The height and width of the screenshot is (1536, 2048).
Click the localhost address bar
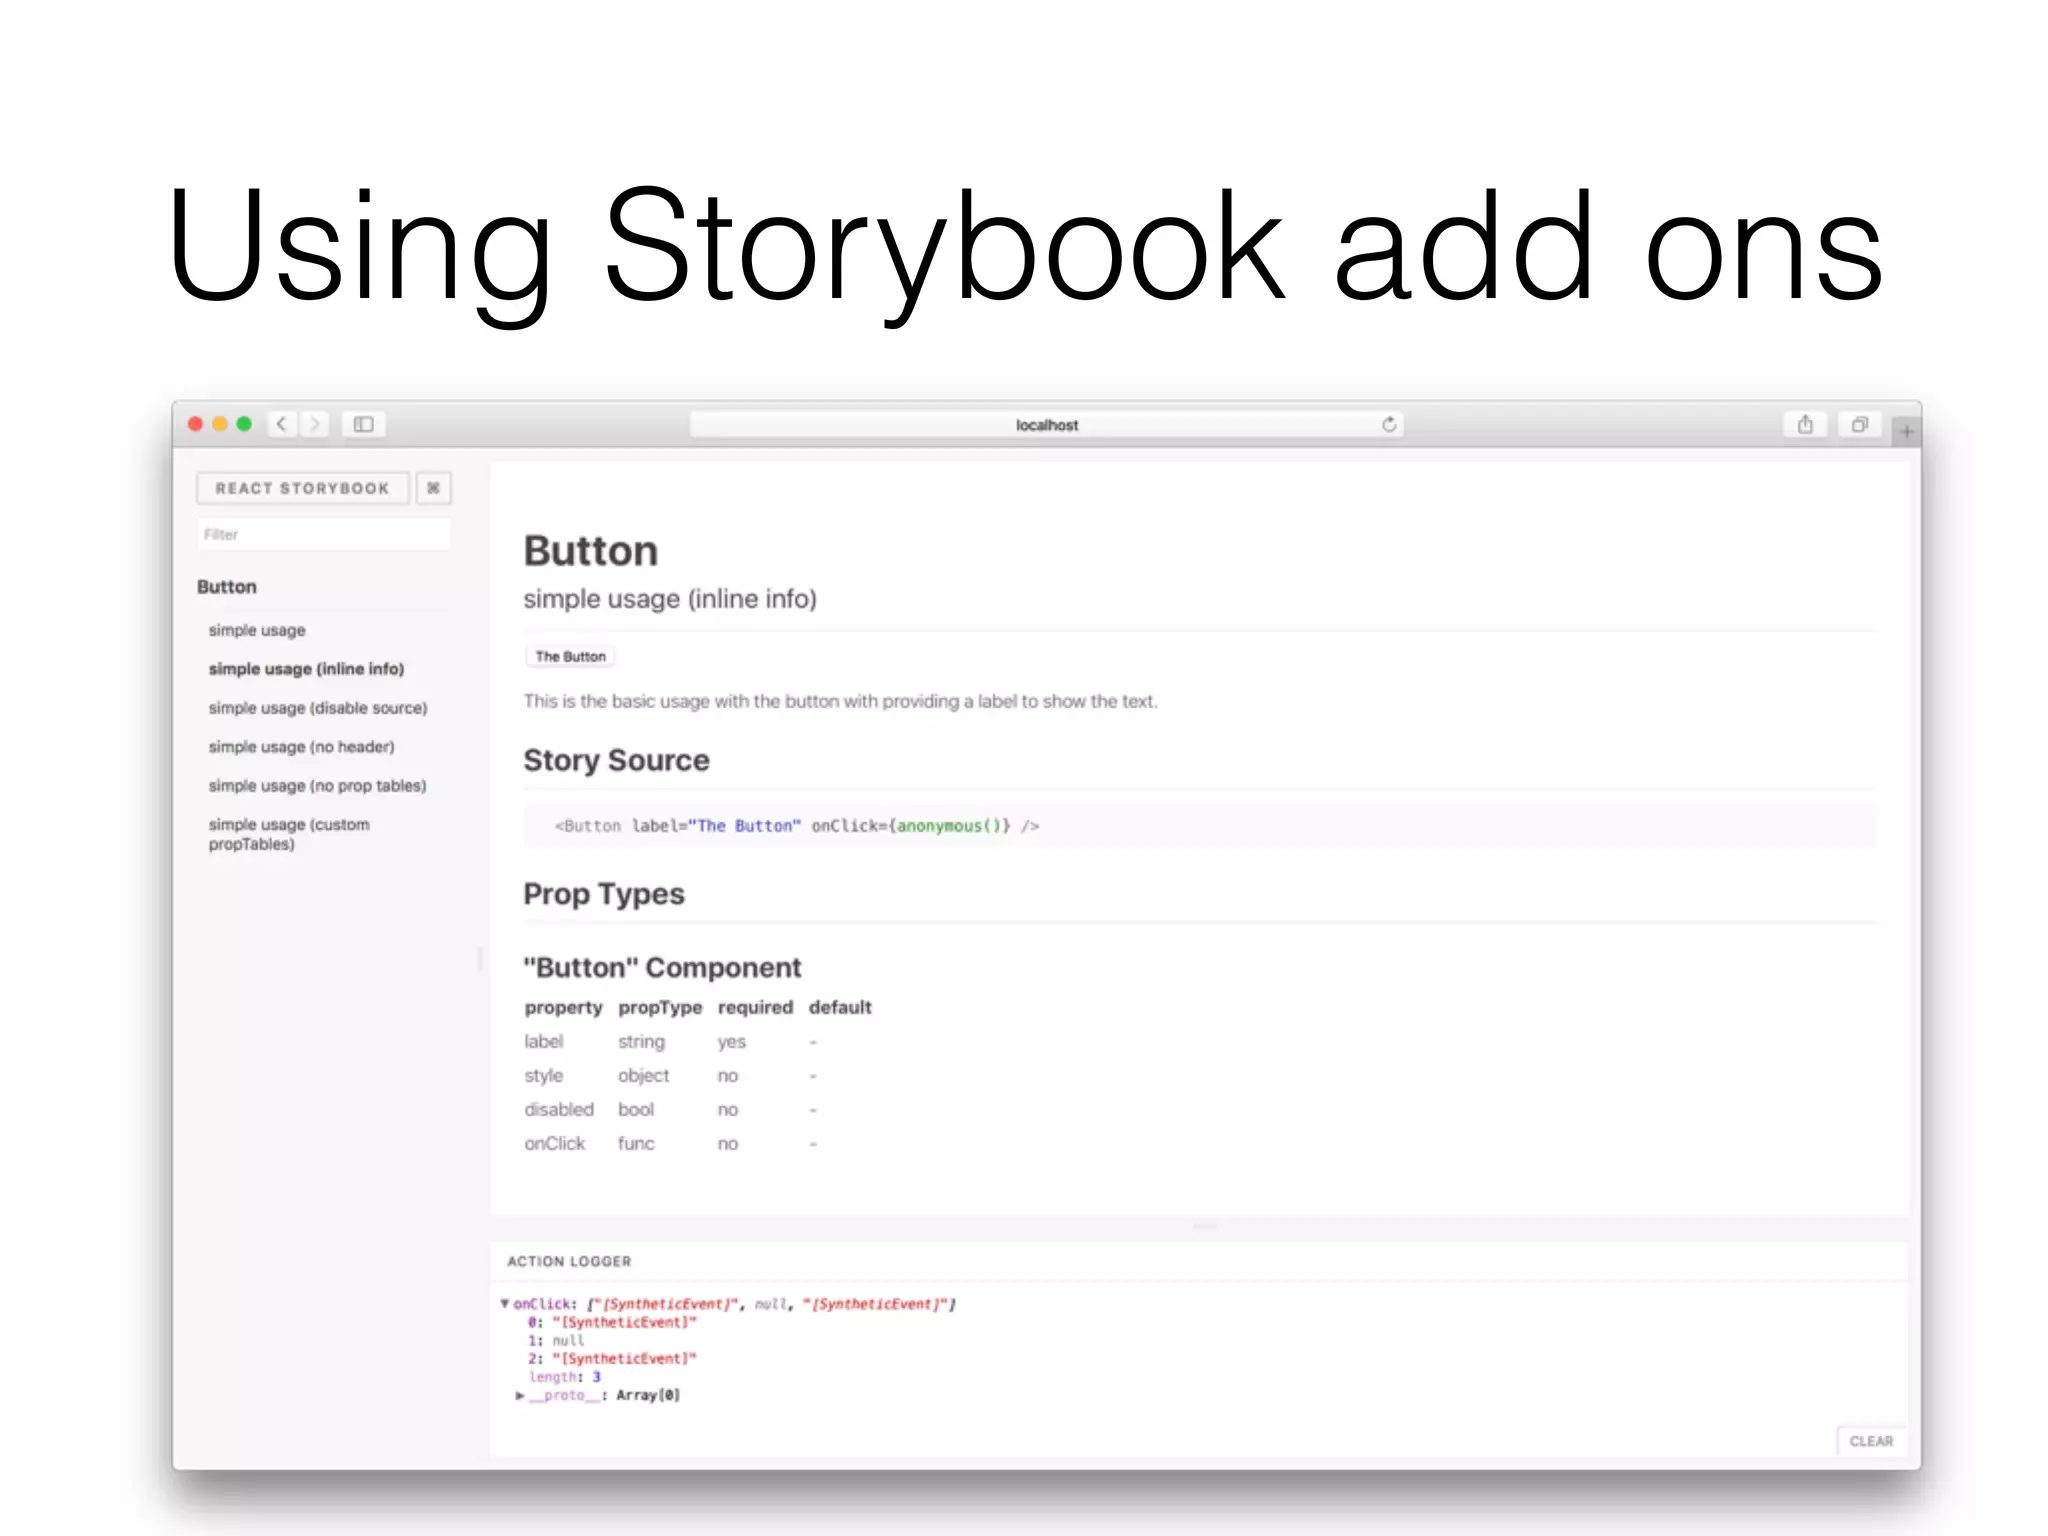tap(1046, 425)
